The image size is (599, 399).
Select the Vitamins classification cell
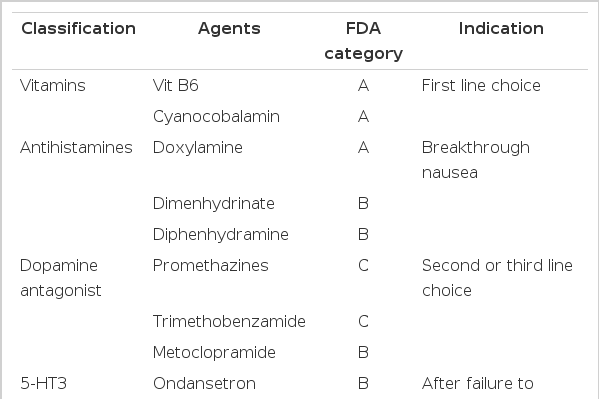53,86
